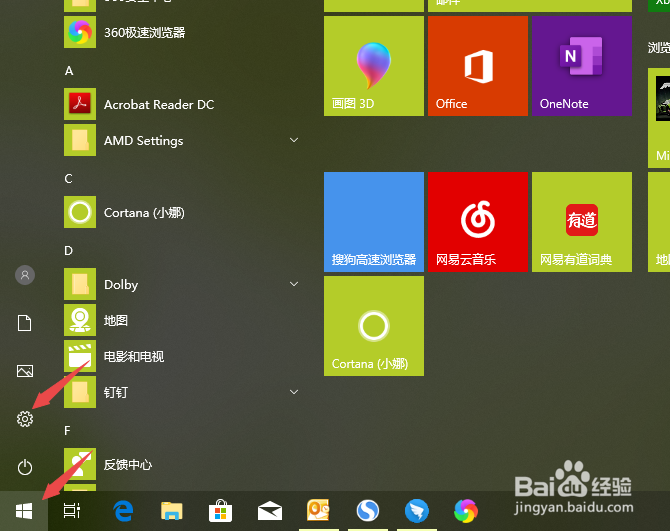Viewport: 670px width, 531px height.
Task: Expand the AMD Settings folder chevron
Action: click(294, 140)
